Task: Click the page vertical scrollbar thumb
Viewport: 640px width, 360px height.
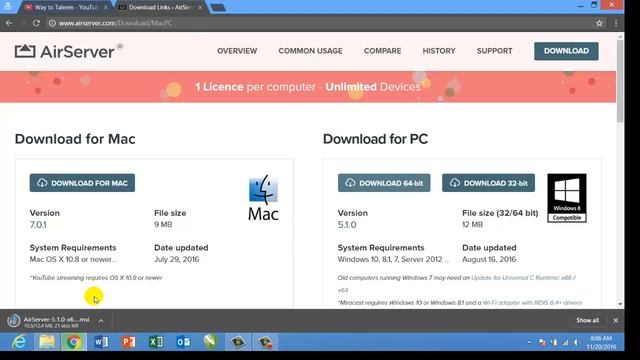Action: (x=620, y=81)
